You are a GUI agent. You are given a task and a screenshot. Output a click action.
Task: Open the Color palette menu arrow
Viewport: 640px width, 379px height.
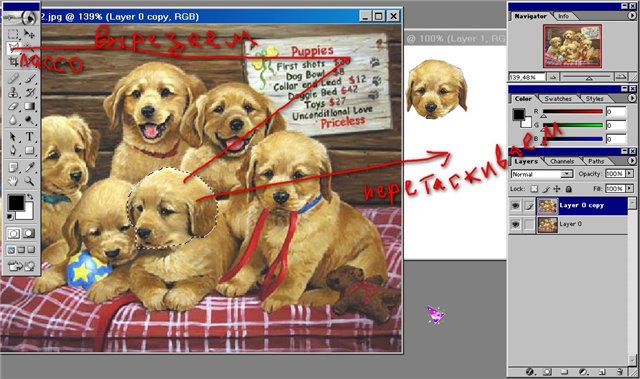631,98
